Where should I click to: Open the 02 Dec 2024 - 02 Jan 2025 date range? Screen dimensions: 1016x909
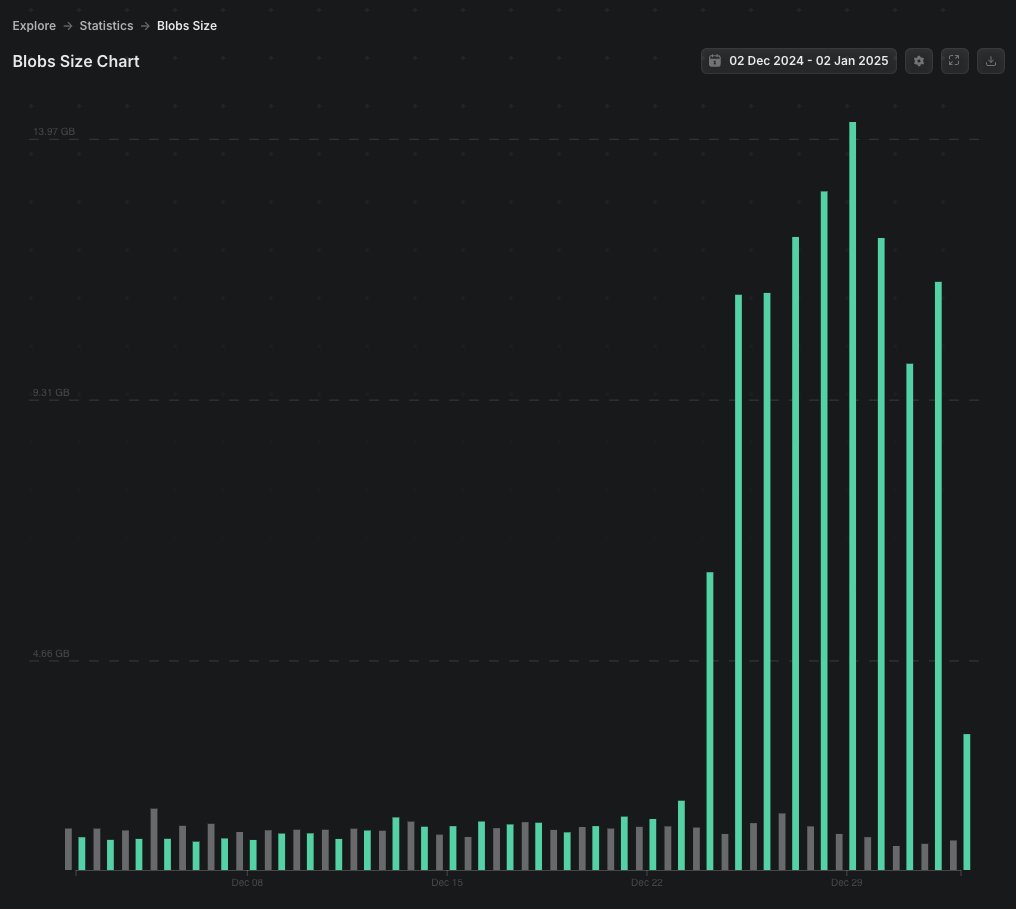pyautogui.click(x=798, y=61)
